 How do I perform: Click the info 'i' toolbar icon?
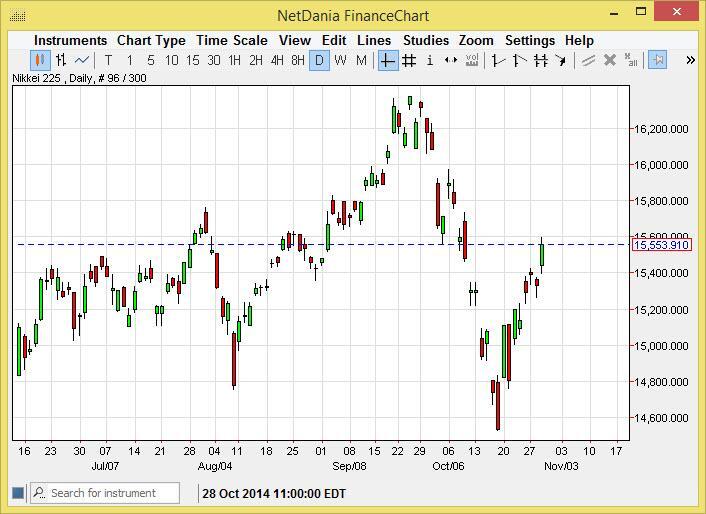pyautogui.click(x=430, y=60)
